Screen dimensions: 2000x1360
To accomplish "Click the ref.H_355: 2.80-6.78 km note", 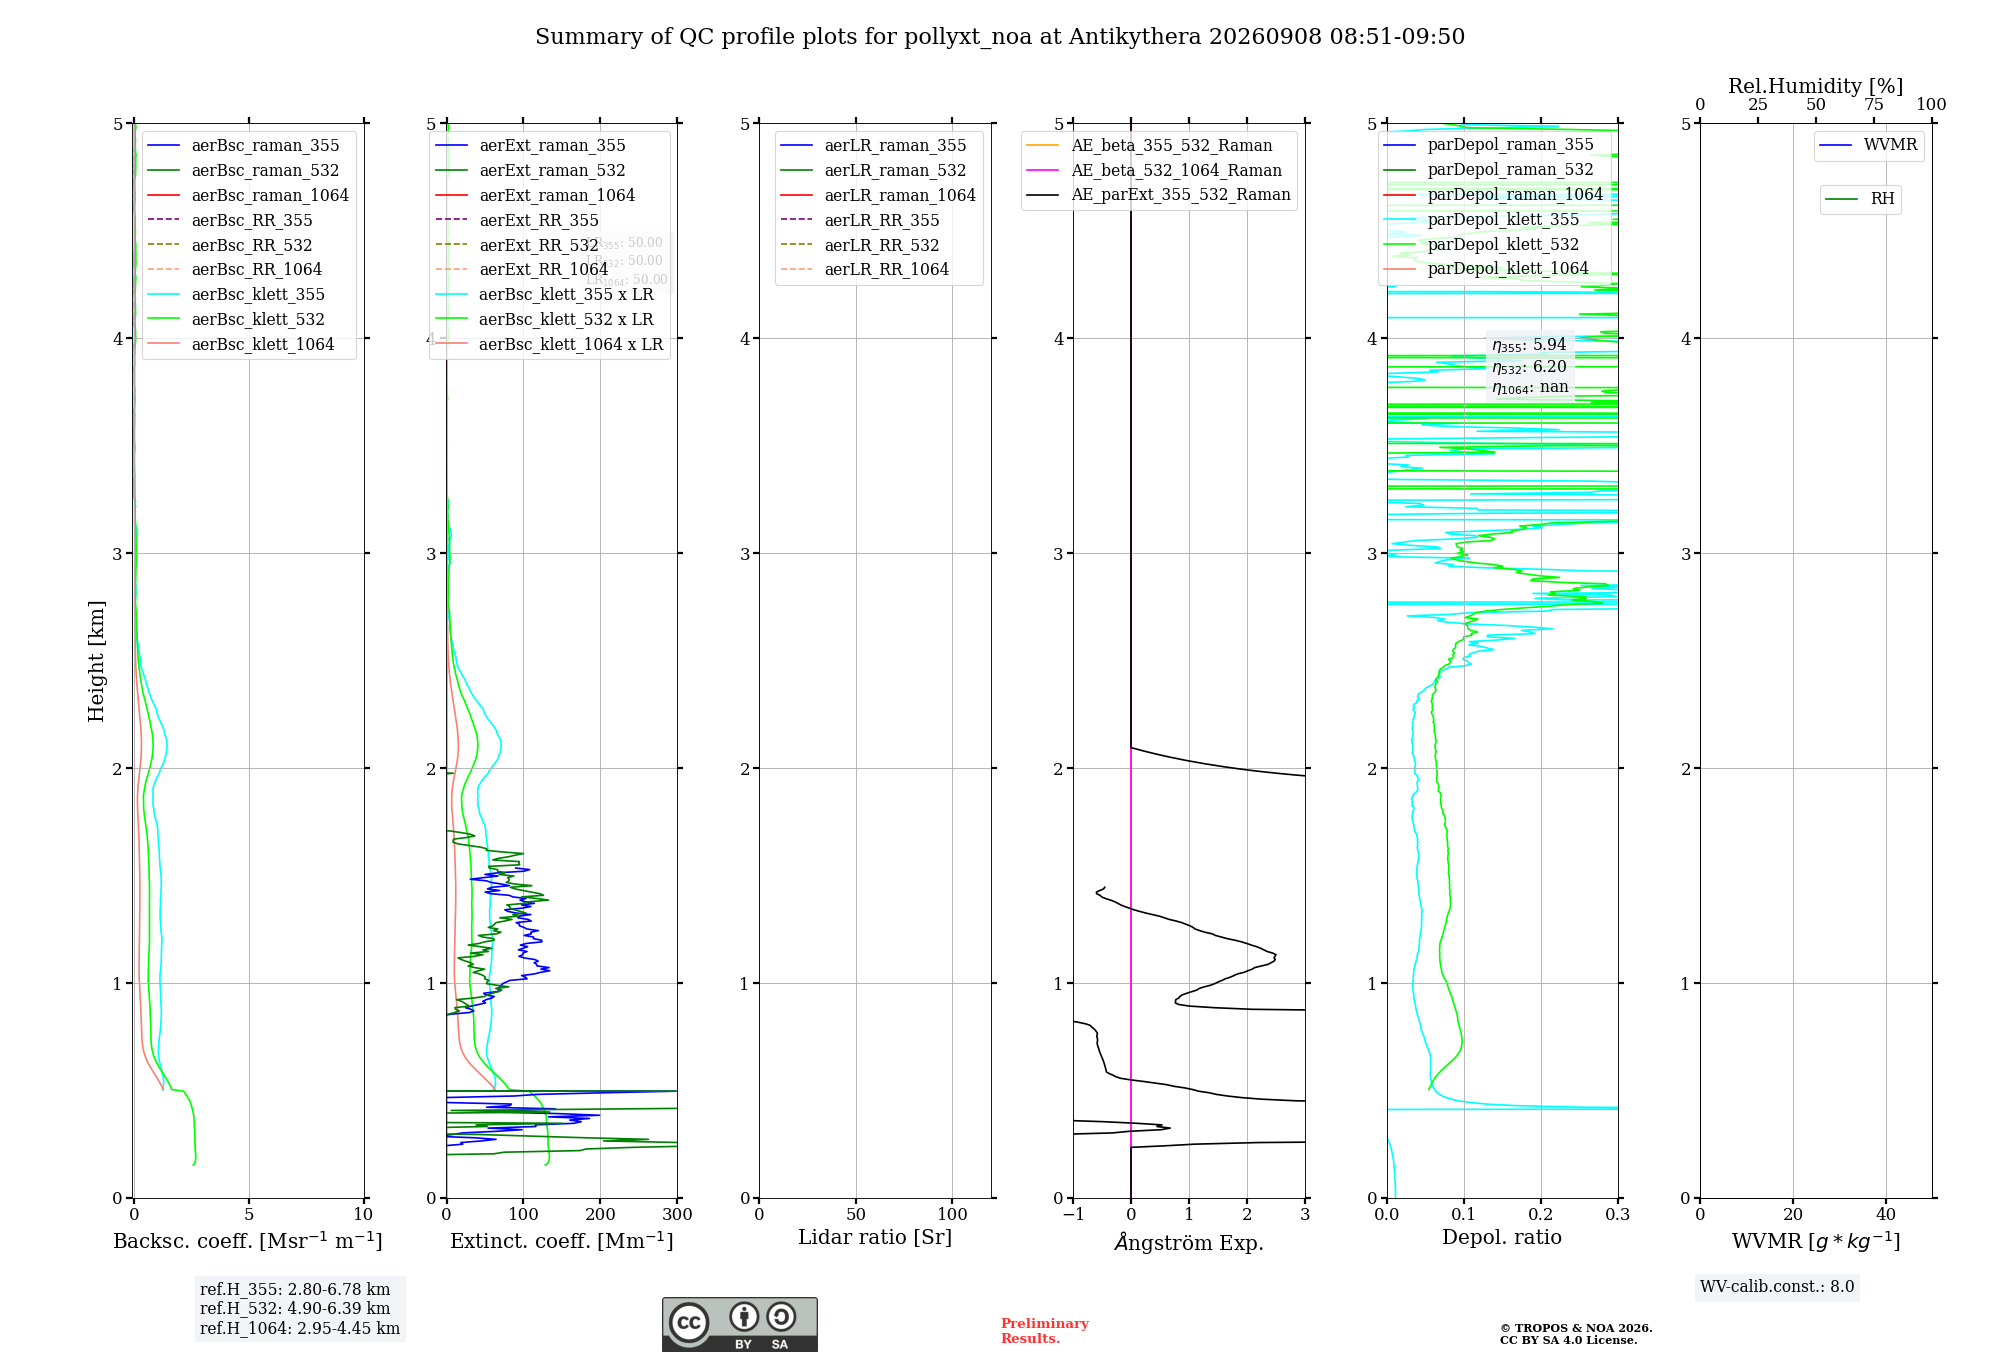I will point(295,1290).
